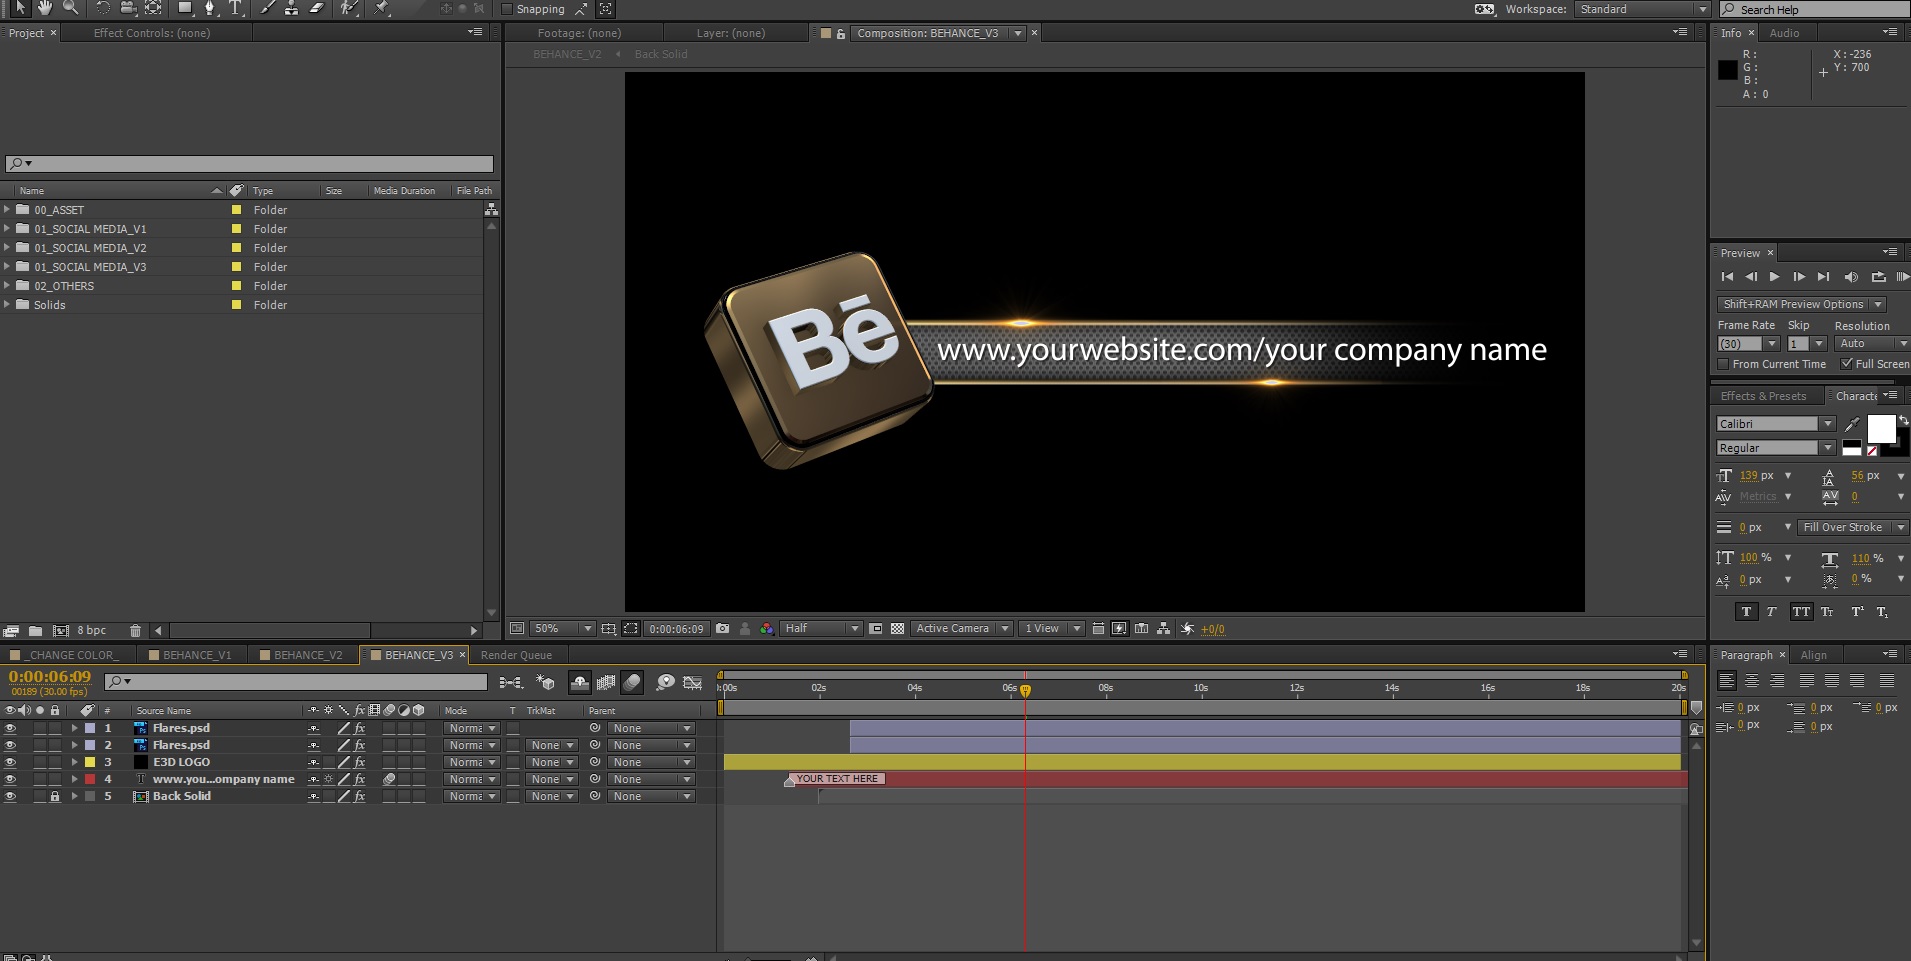Toggle the Fast Previews lightning icon
Viewport: 1911px width, 961px height.
click(1119, 629)
